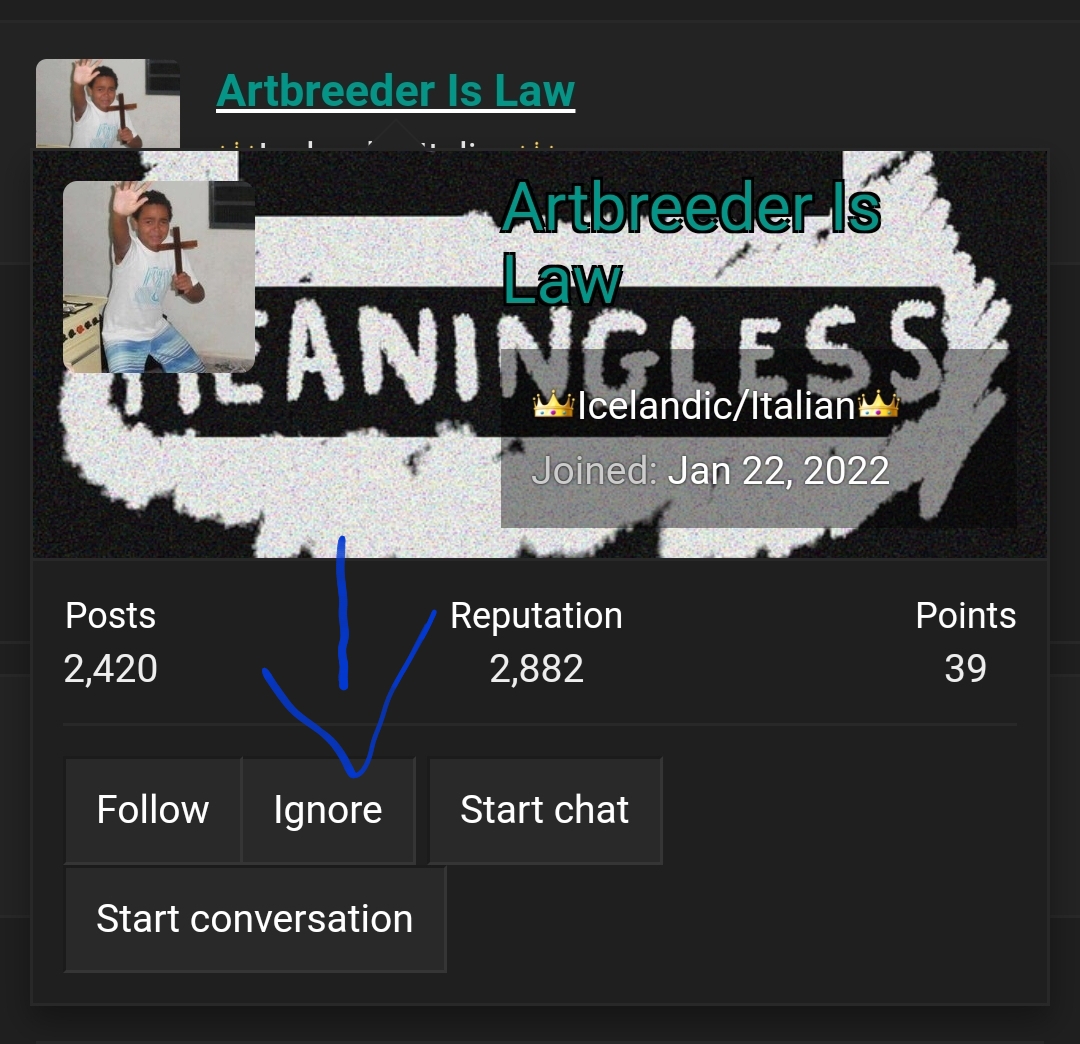This screenshot has width=1080, height=1044.
Task: Start a chat with this member
Action: (x=545, y=810)
